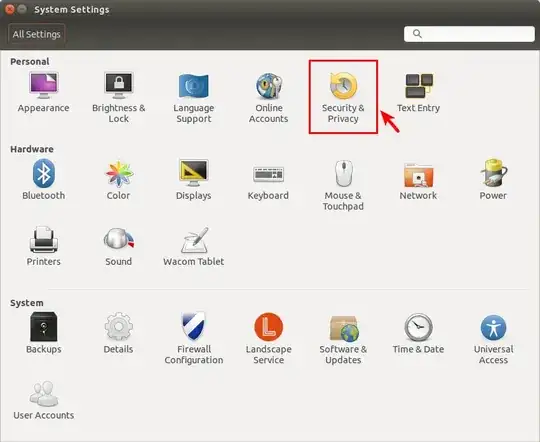The width and height of the screenshot is (540, 442).
Task: Open Online Accounts settings
Action: coord(269,97)
